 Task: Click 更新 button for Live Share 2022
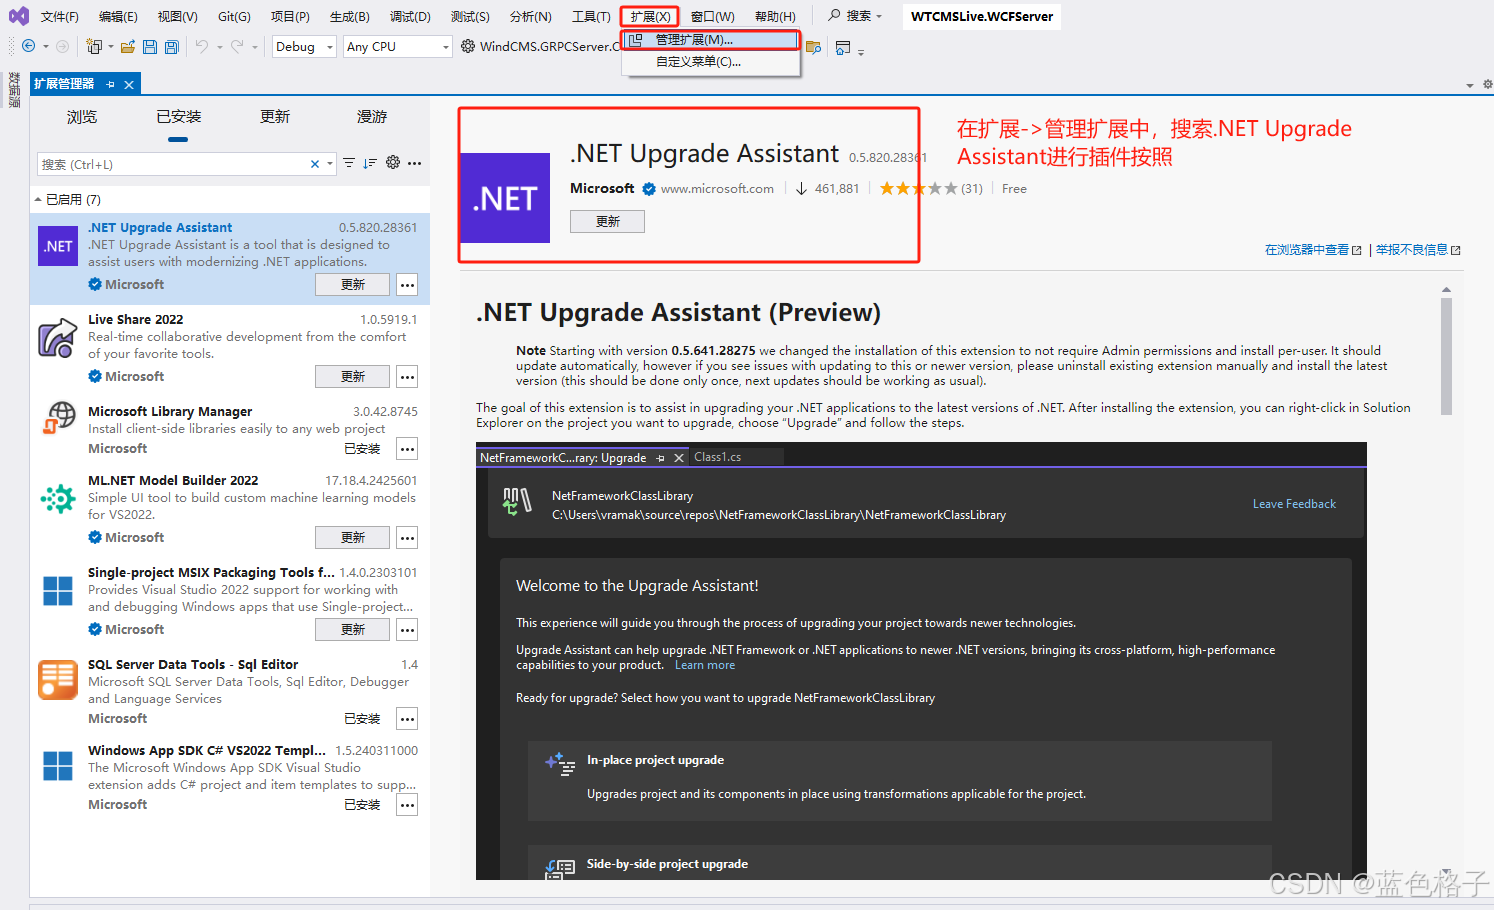353,377
